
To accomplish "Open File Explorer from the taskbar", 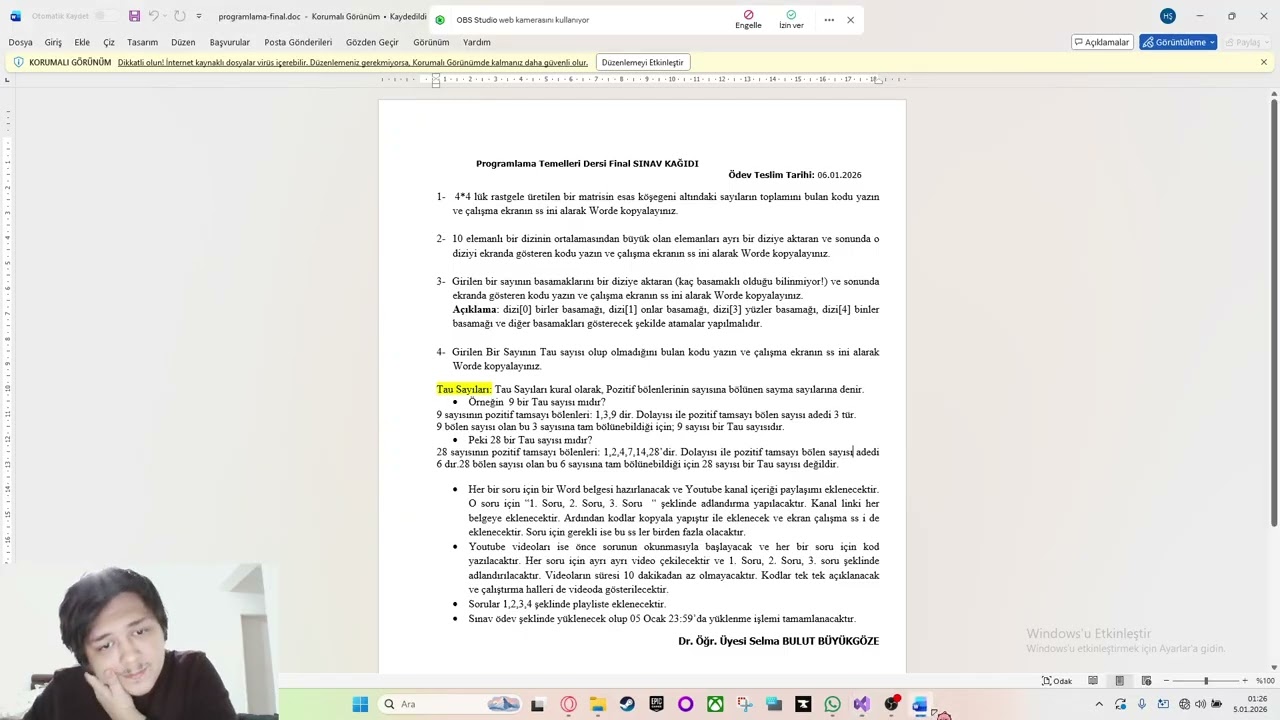I will [x=597, y=704].
